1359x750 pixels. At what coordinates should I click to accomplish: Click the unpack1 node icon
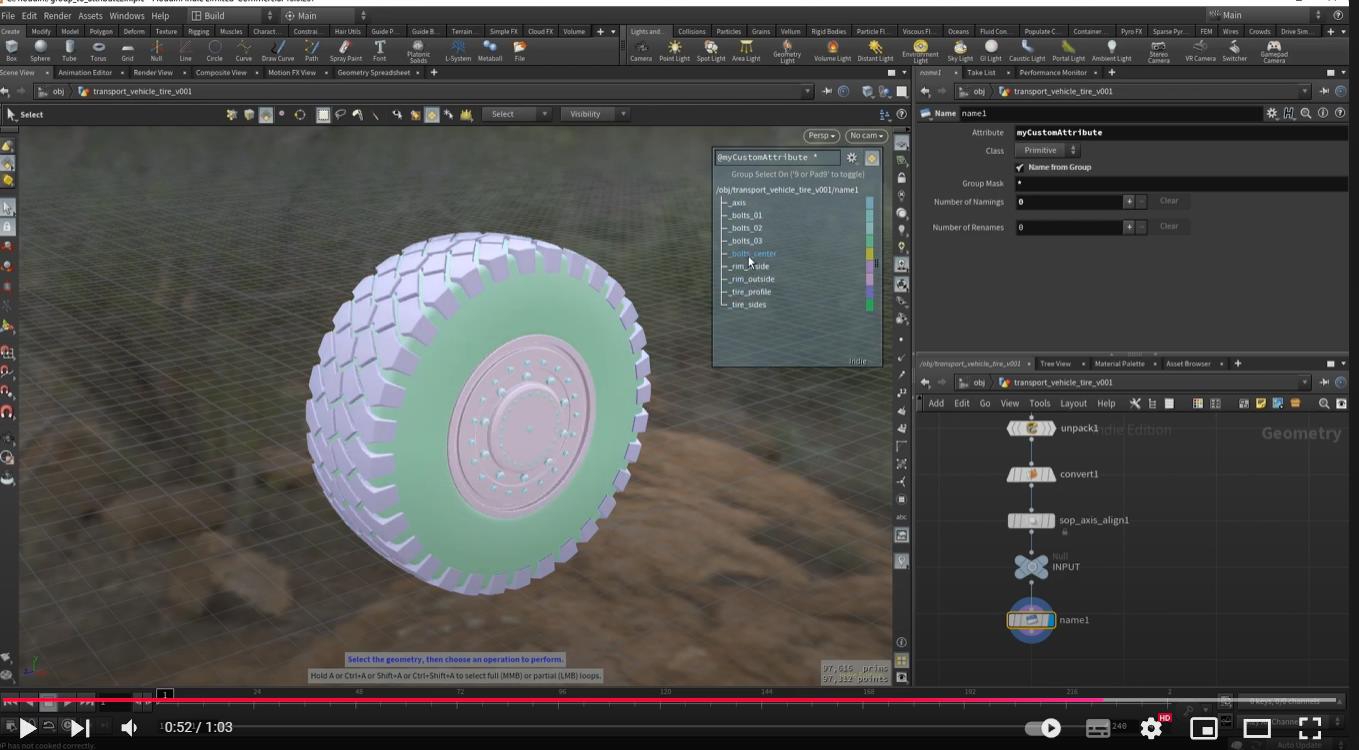coord(1031,428)
